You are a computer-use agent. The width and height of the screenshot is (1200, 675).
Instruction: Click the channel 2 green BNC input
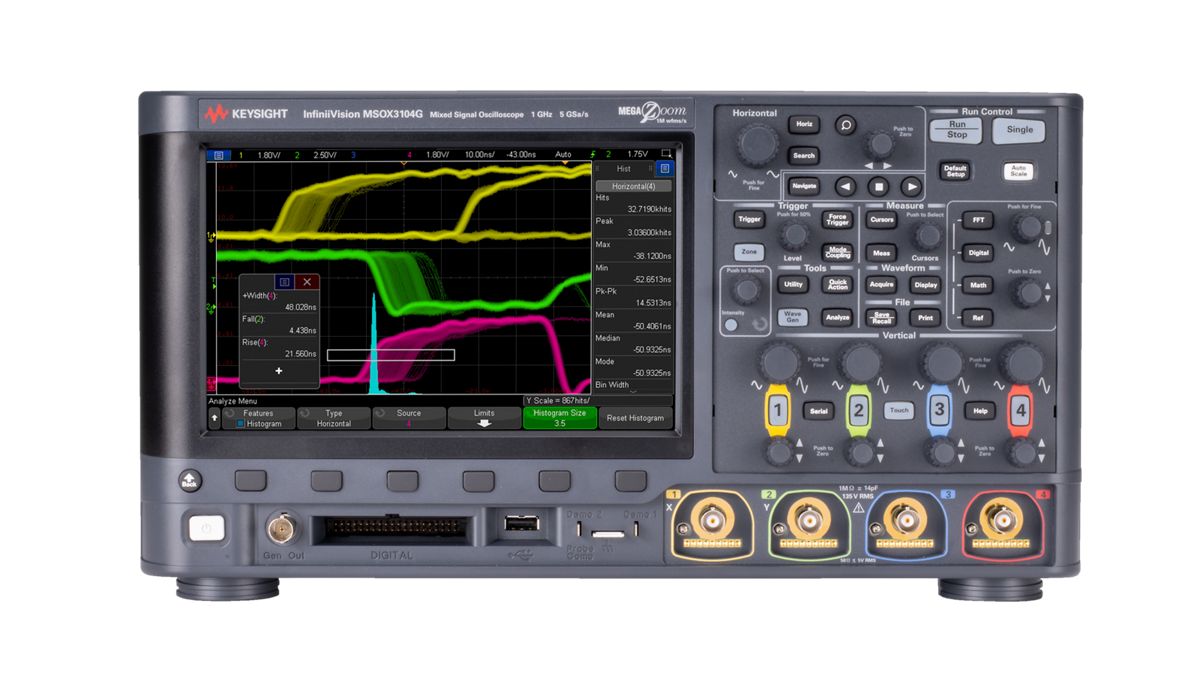coord(808,520)
